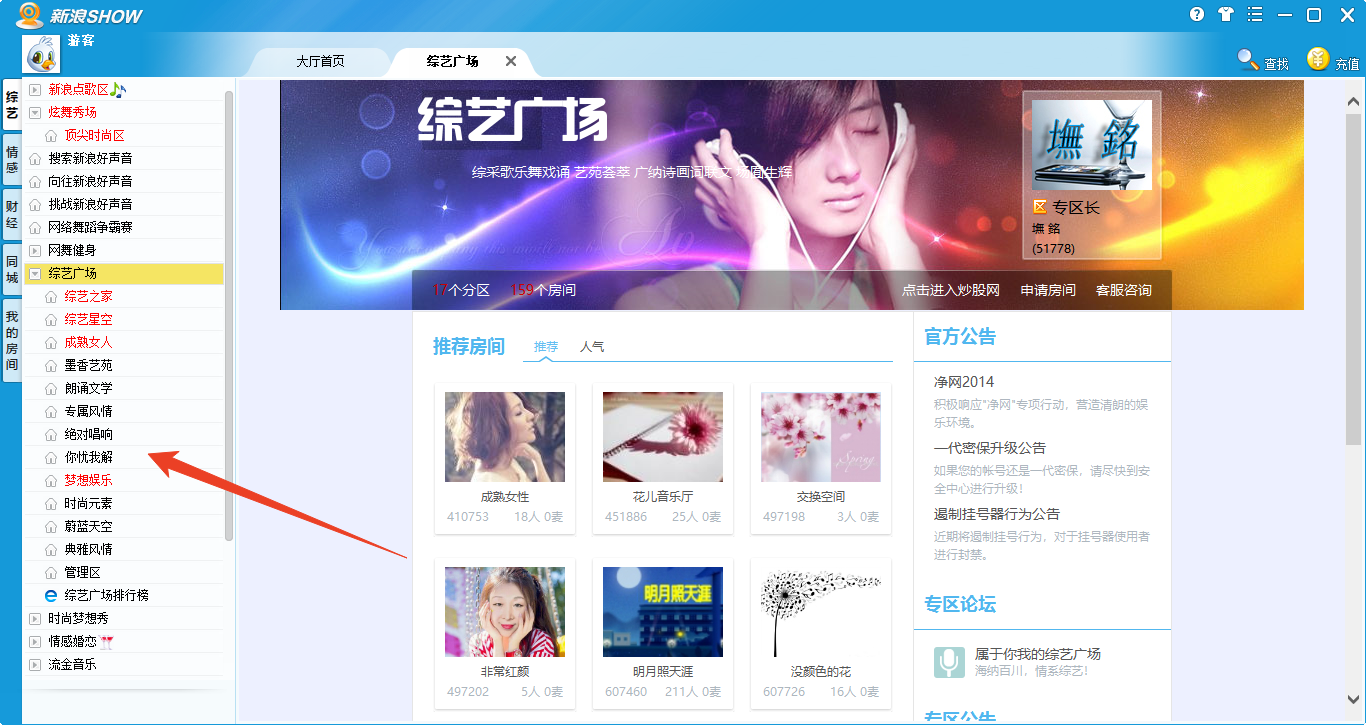The height and width of the screenshot is (725, 1366).
Task: Click the 申请房间 link
Action: [x=1046, y=289]
